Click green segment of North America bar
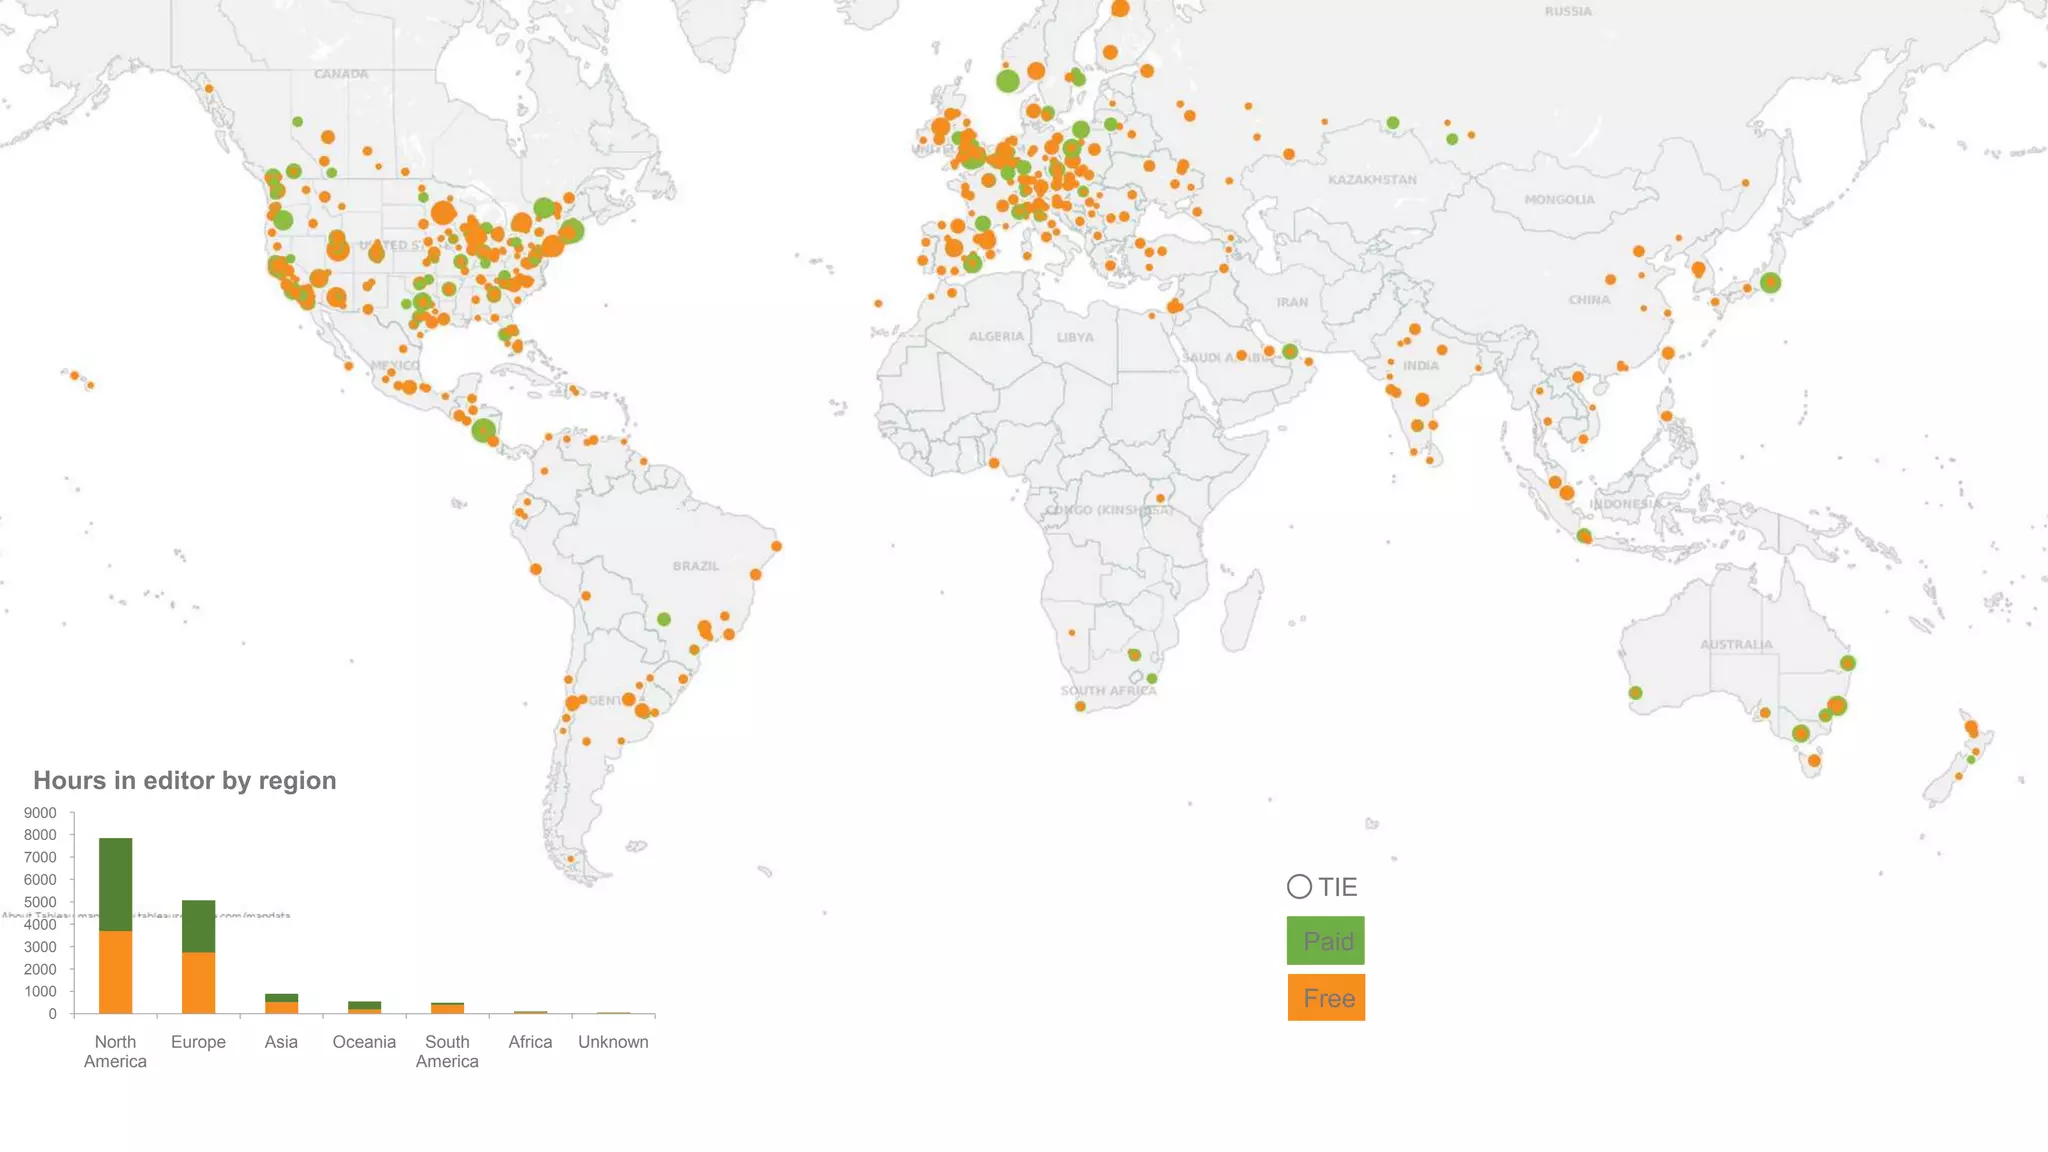This screenshot has height=1152, width=2048. [x=116, y=884]
